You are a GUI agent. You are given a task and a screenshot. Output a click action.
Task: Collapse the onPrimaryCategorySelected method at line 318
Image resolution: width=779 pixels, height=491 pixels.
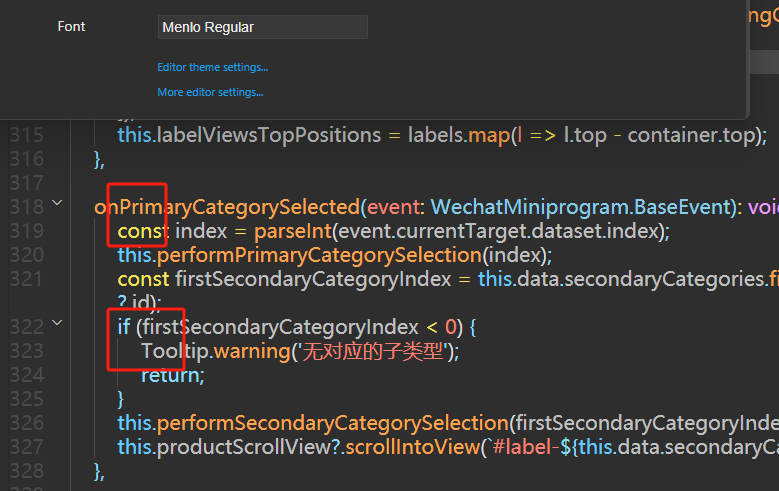point(57,204)
